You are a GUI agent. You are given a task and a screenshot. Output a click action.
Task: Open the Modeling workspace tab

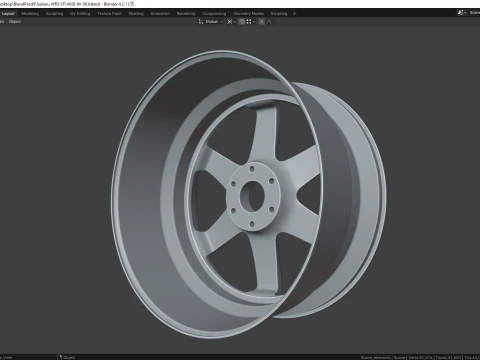tap(30, 14)
